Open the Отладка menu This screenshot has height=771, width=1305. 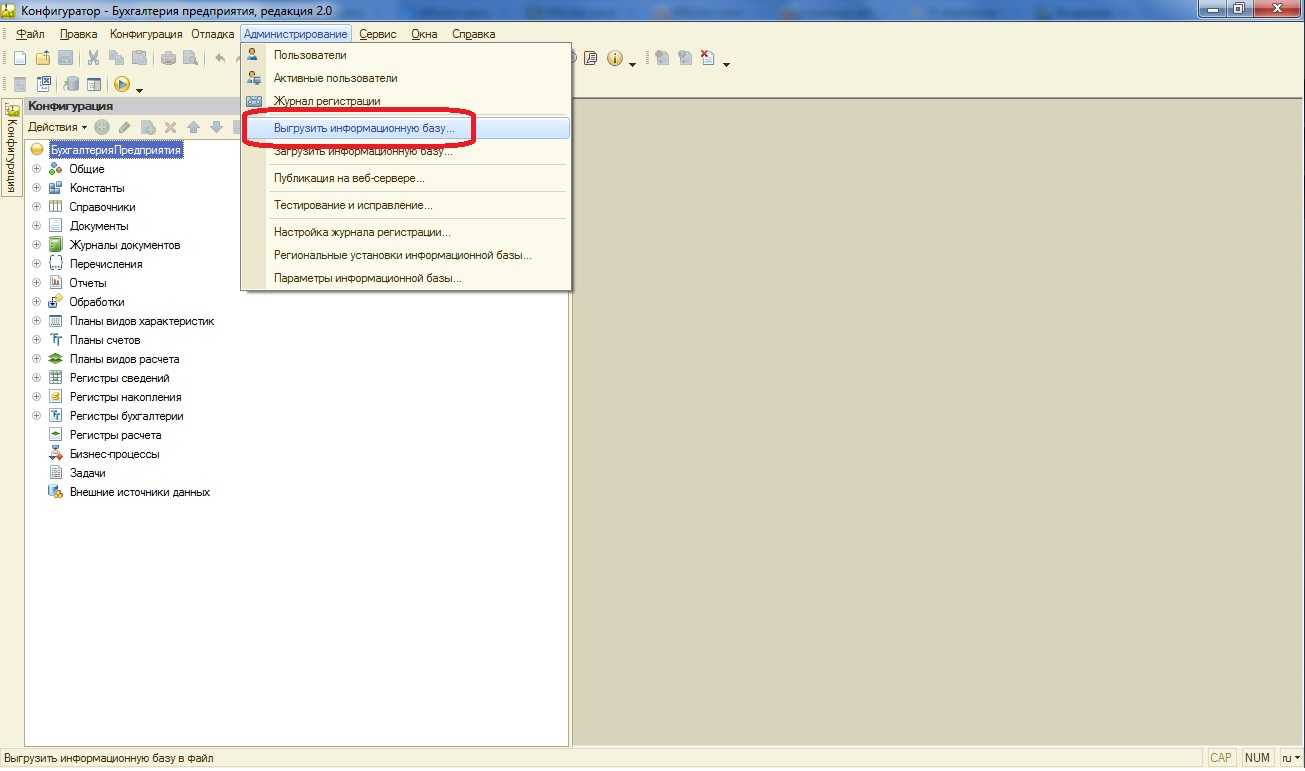213,34
